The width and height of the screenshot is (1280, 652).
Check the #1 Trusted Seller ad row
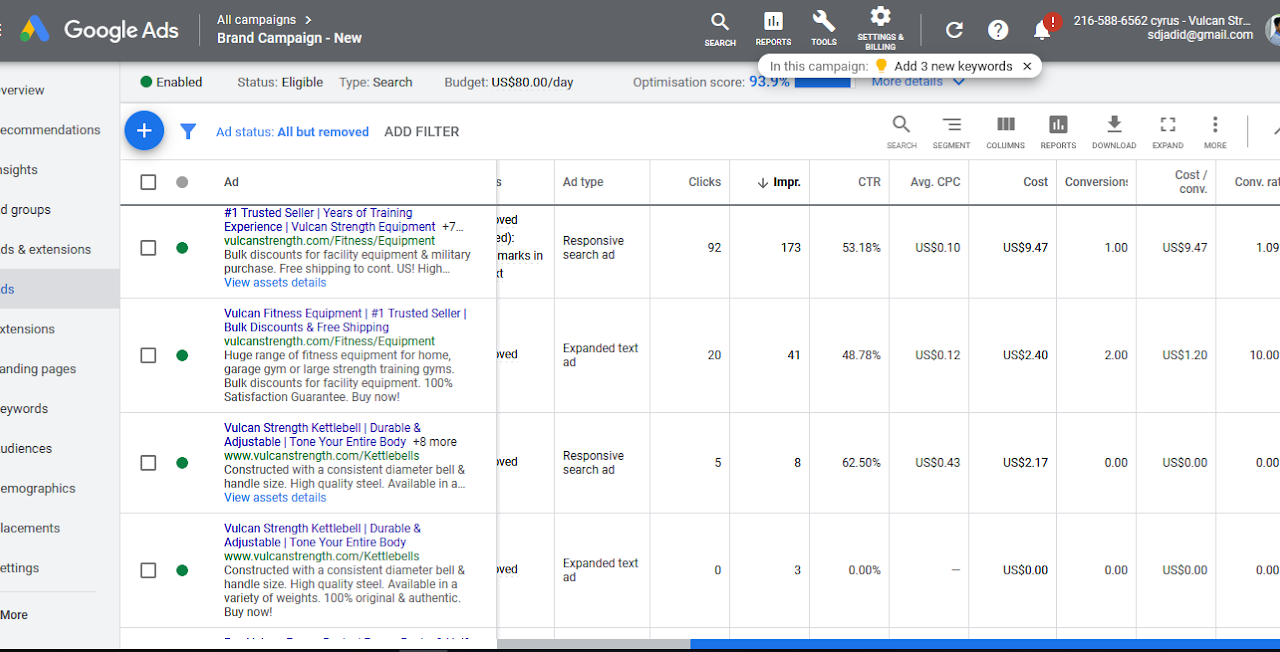point(148,248)
